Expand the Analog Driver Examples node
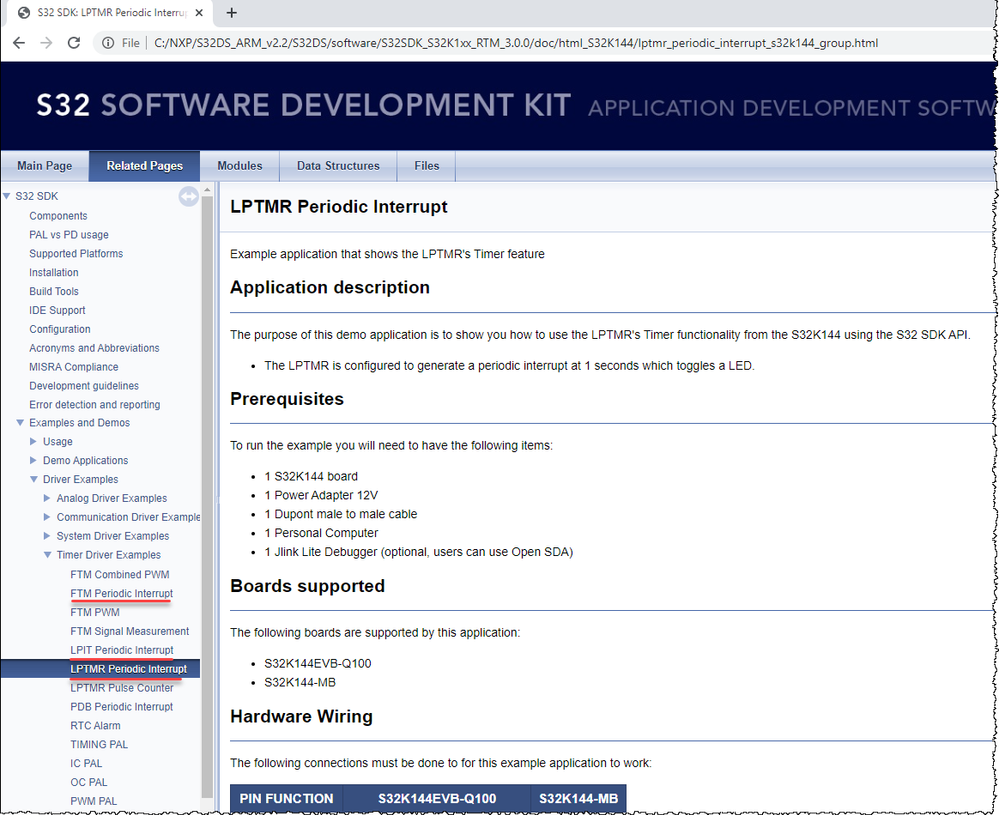999x815 pixels. (x=47, y=498)
